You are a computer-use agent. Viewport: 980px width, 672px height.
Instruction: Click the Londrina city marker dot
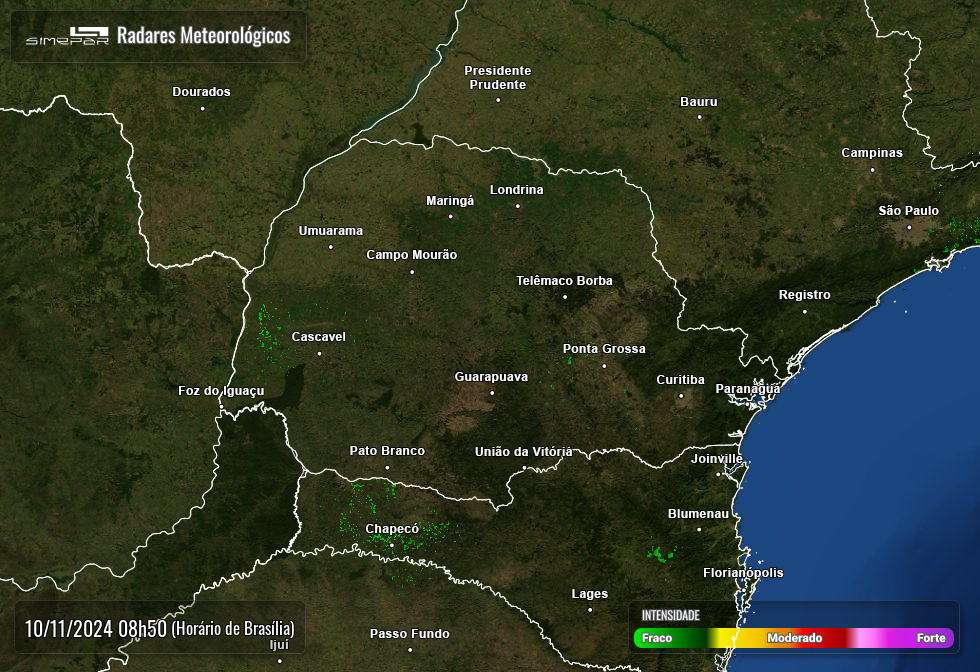coord(517,206)
